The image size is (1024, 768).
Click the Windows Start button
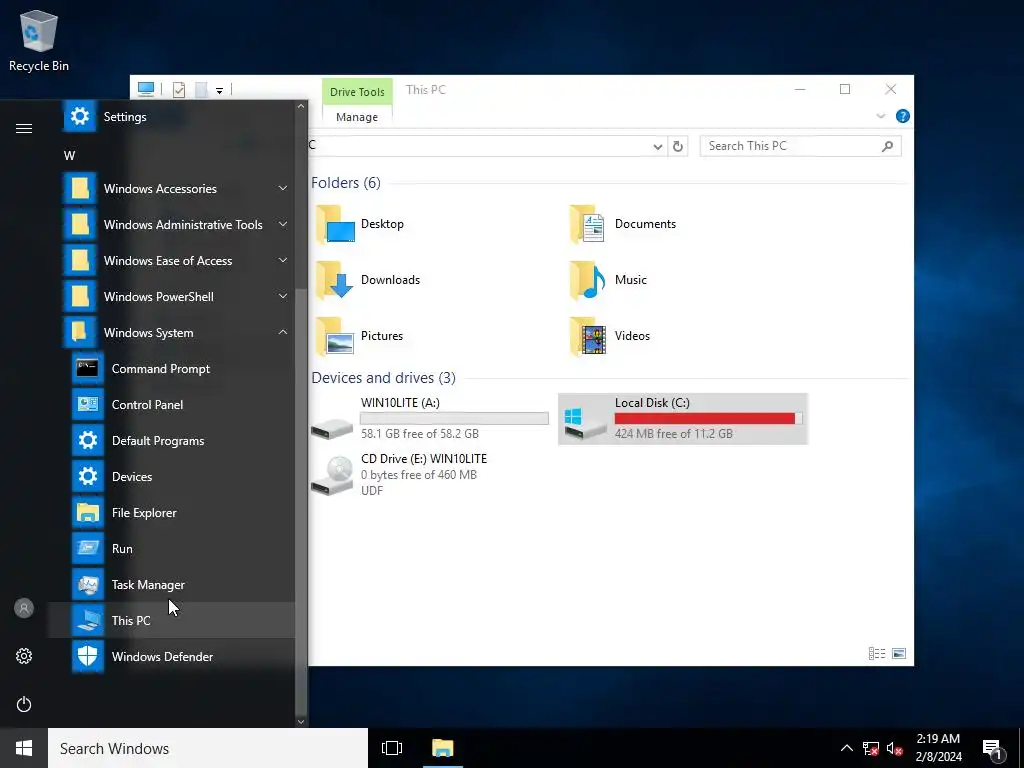point(24,748)
